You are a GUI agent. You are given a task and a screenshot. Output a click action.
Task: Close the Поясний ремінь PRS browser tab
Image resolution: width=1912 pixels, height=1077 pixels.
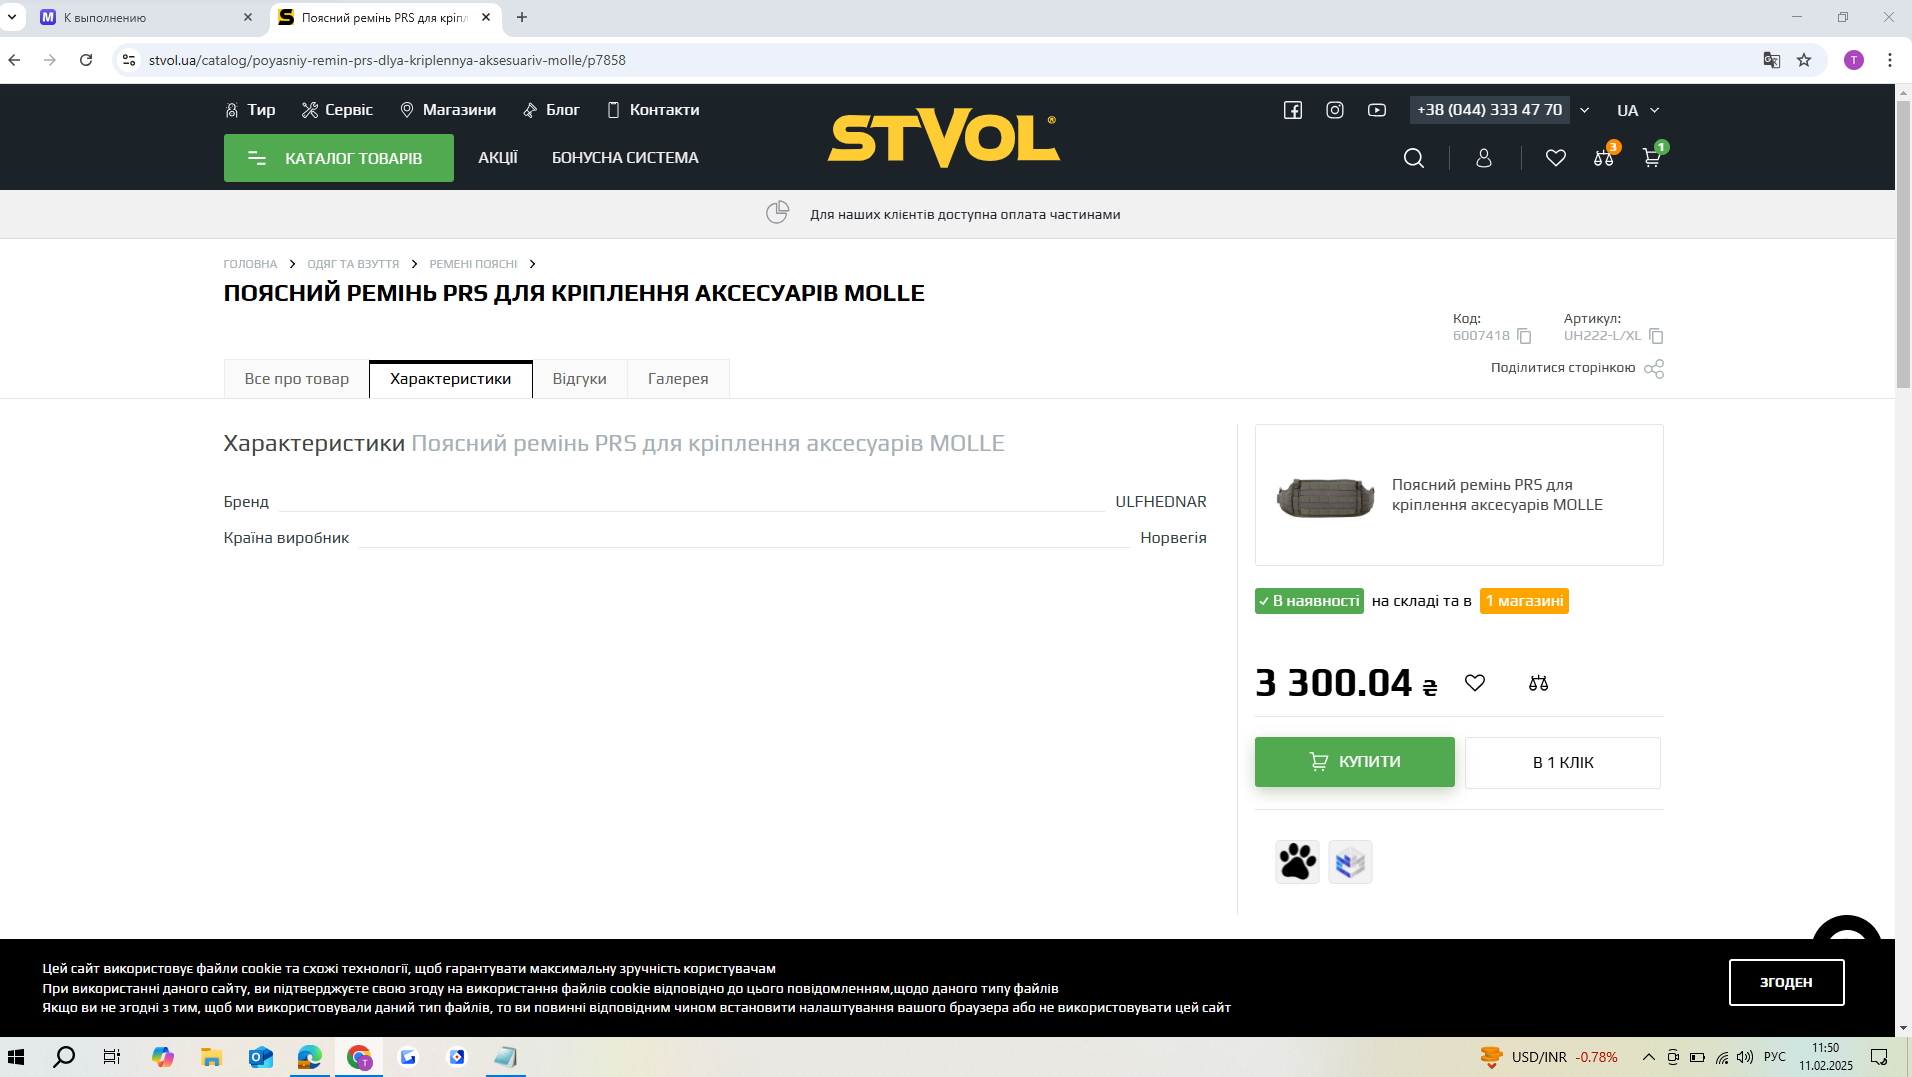(486, 17)
